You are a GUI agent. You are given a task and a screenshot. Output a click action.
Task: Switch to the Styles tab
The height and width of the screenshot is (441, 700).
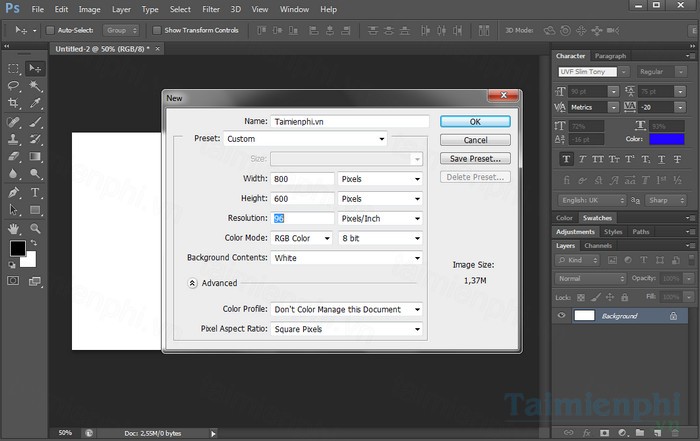(x=613, y=232)
